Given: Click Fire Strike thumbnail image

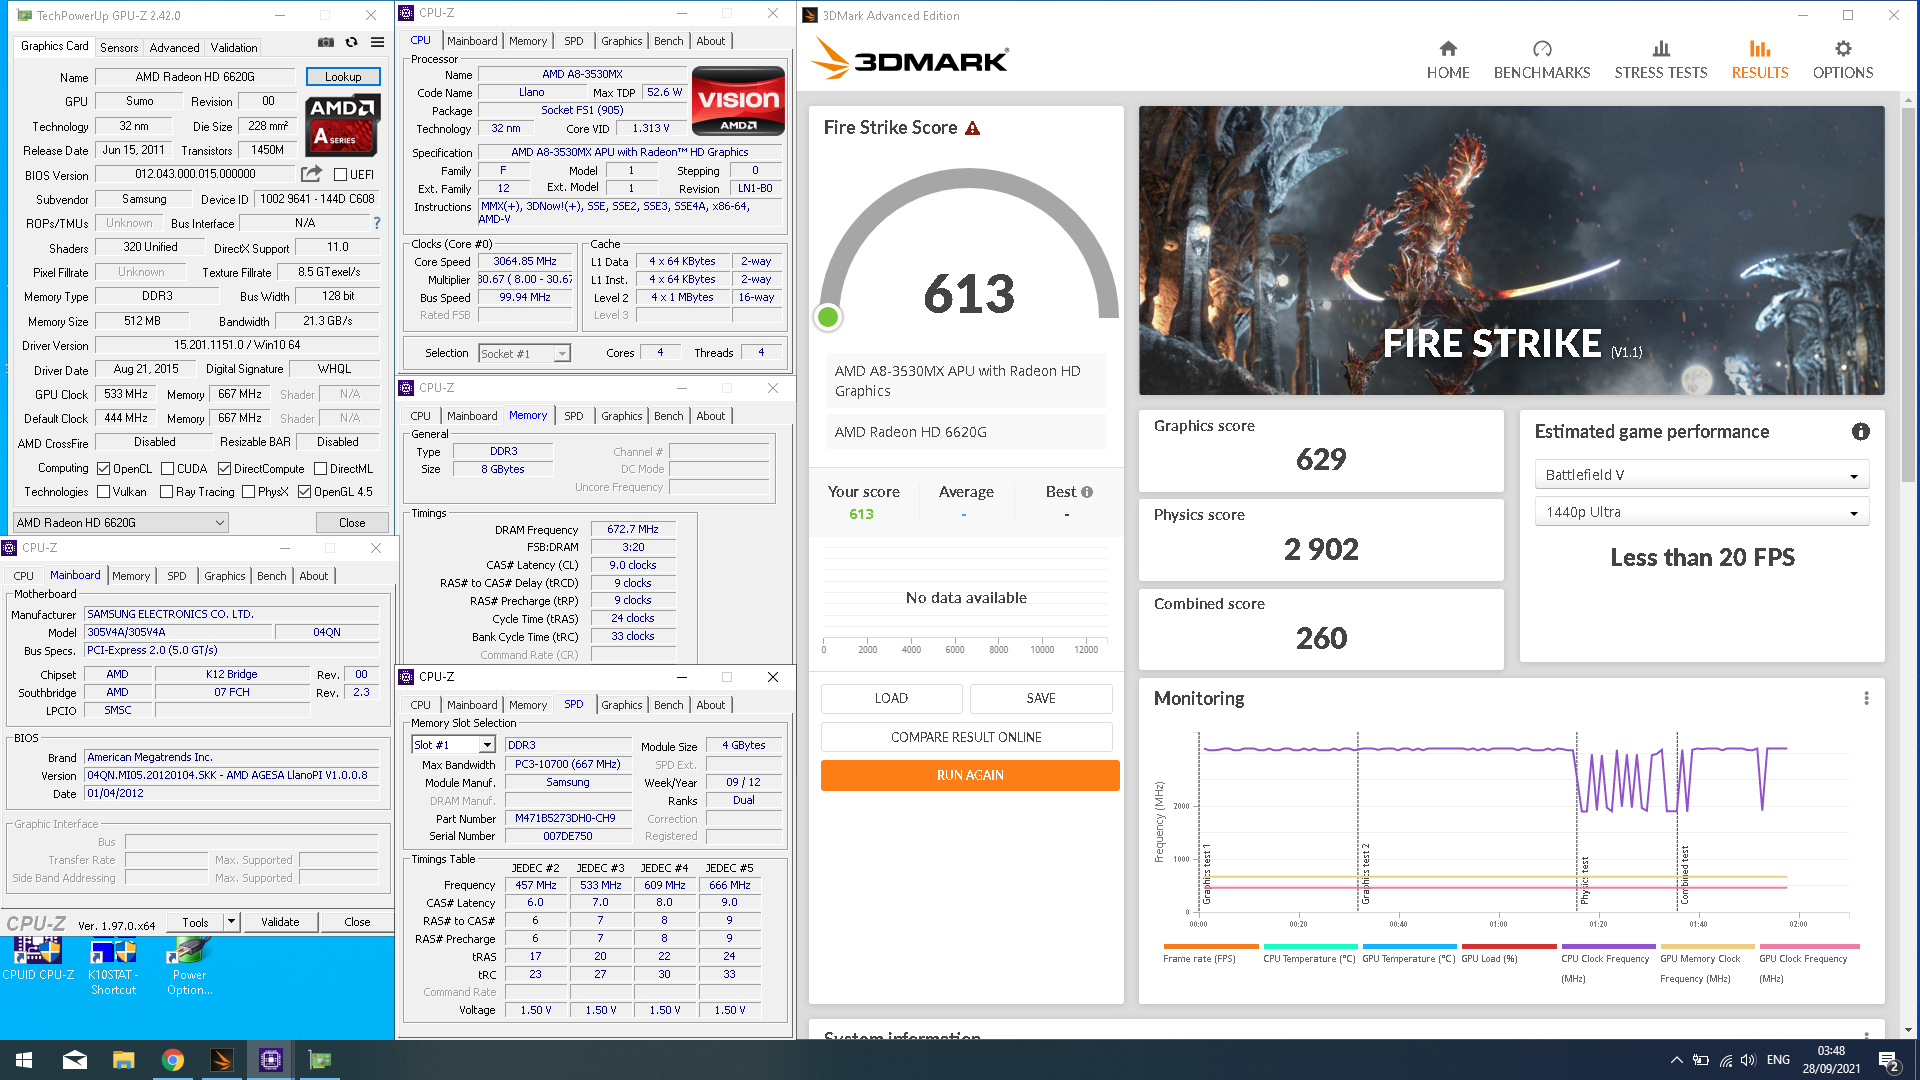Looking at the screenshot, I should coord(1511,250).
